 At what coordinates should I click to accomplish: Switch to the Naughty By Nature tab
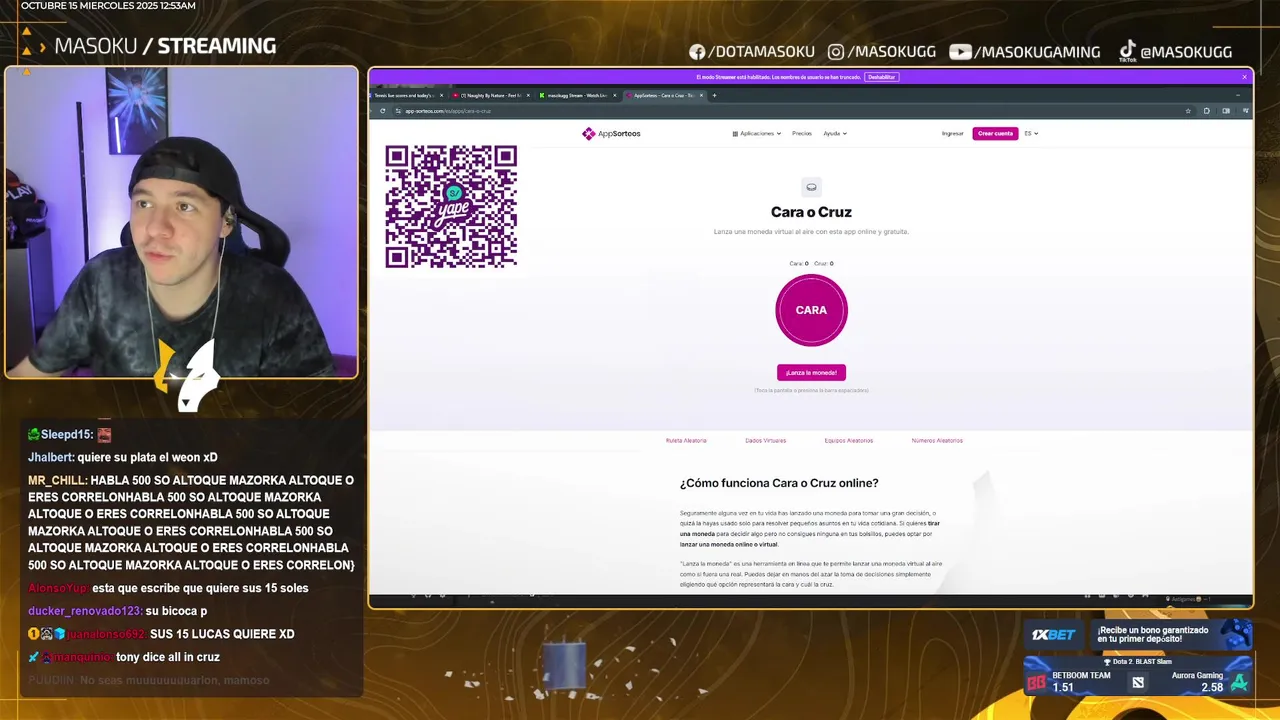click(491, 95)
